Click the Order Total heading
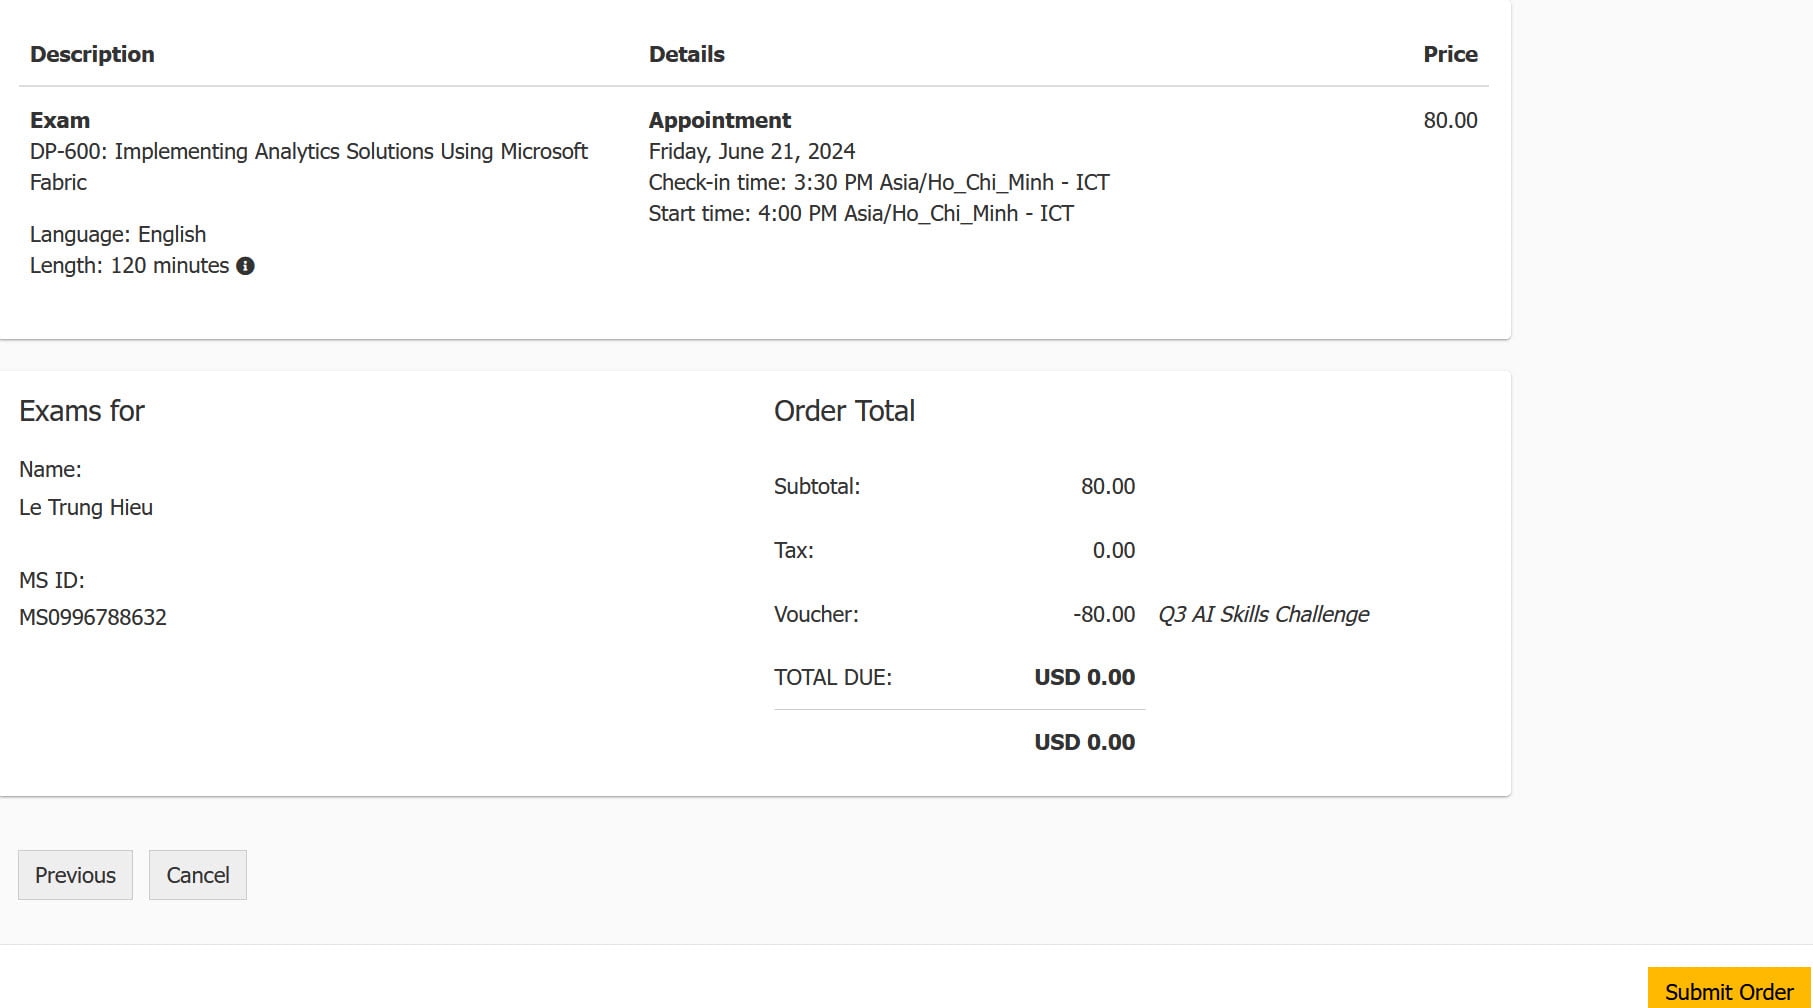The width and height of the screenshot is (1813, 1008). pos(844,411)
